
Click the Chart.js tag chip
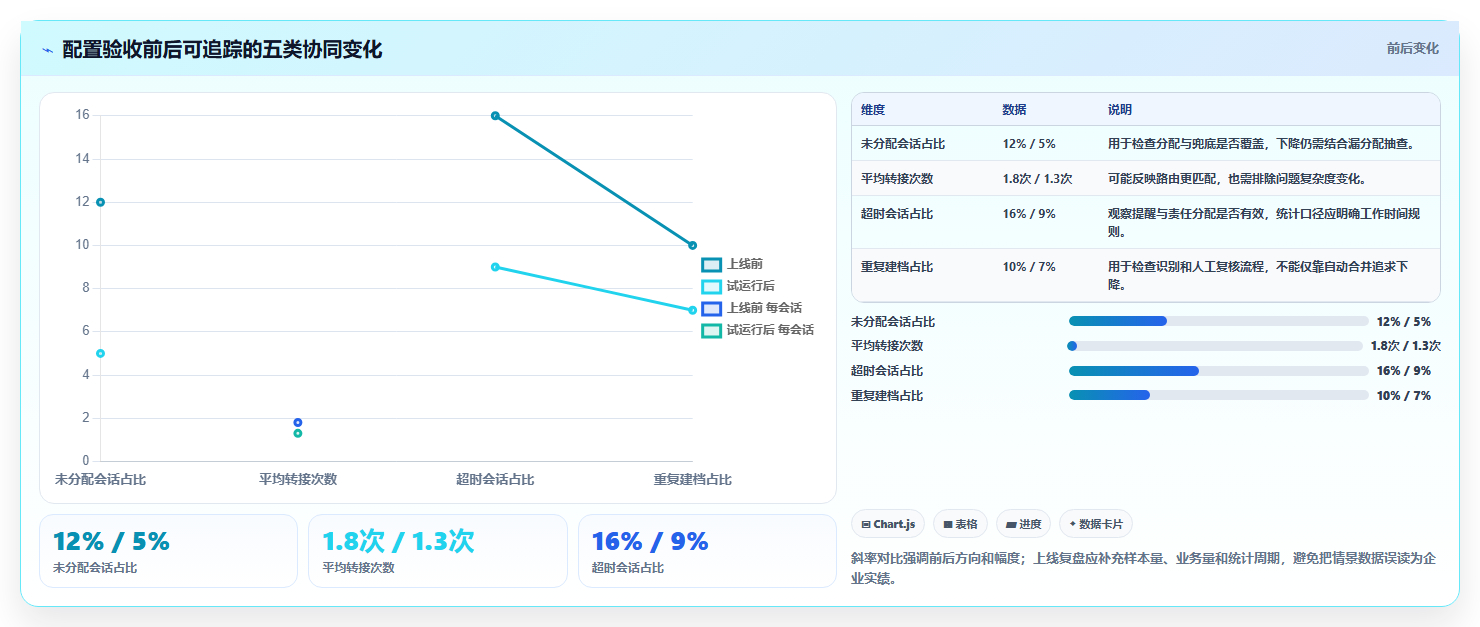pos(888,524)
